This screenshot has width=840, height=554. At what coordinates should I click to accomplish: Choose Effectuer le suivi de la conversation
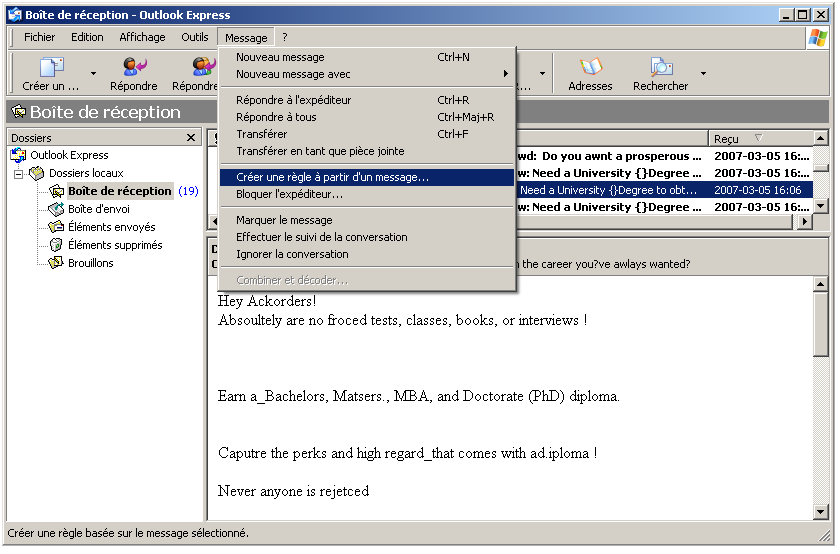point(368,237)
